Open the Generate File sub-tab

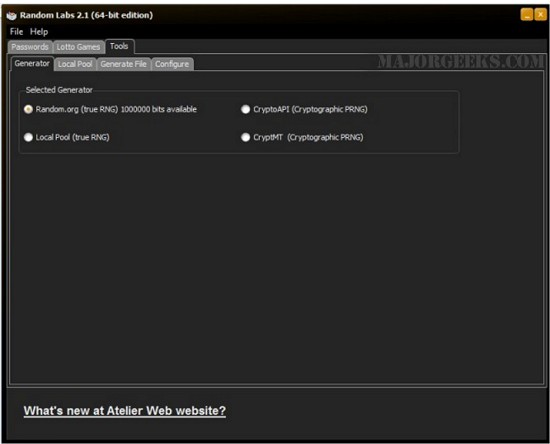[x=123, y=64]
